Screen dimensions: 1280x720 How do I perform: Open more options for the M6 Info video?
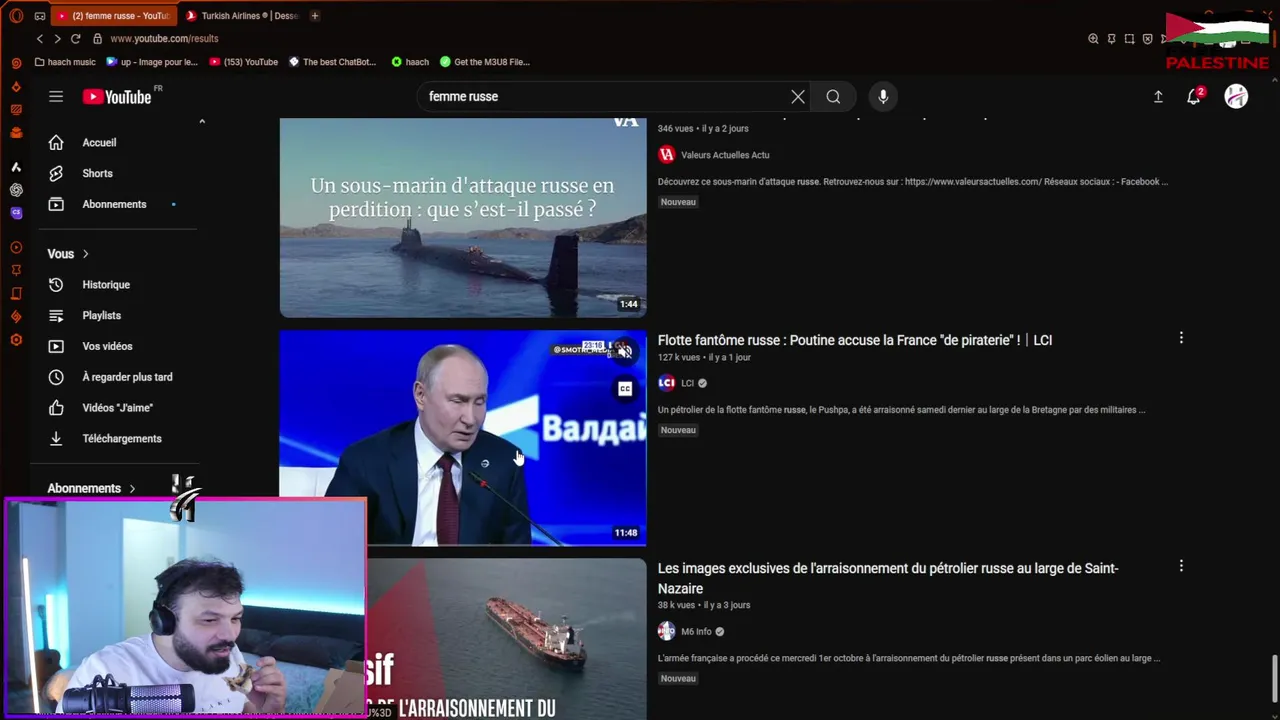tap(1181, 566)
